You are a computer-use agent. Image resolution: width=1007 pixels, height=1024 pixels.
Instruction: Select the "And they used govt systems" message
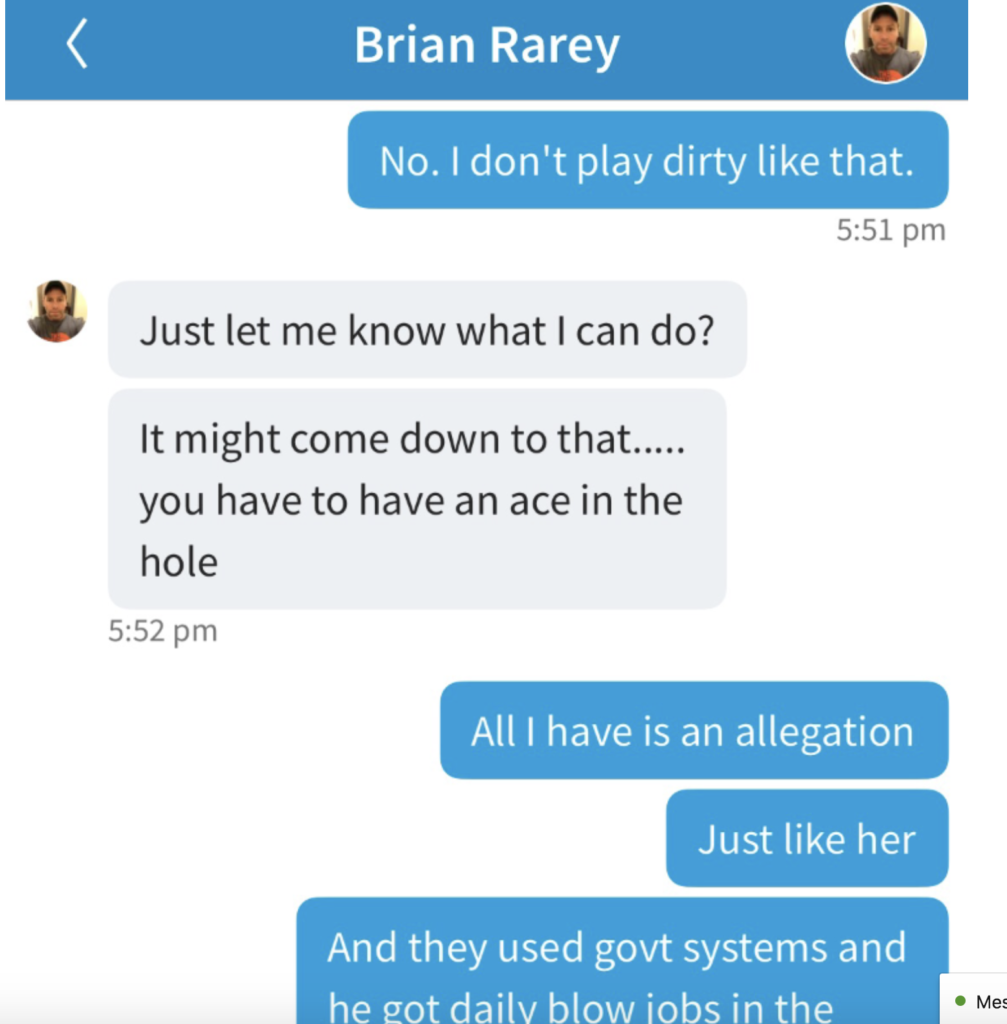coord(622,961)
